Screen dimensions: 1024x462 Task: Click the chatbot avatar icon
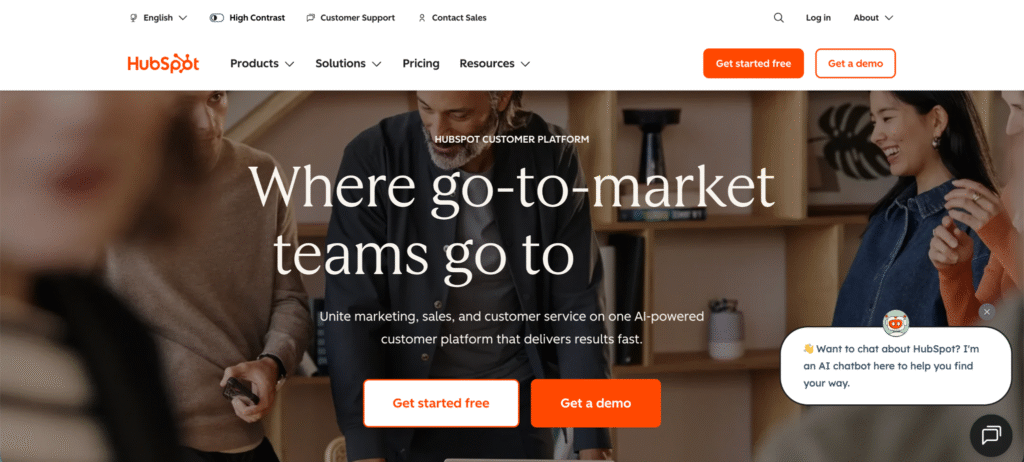pos(895,322)
